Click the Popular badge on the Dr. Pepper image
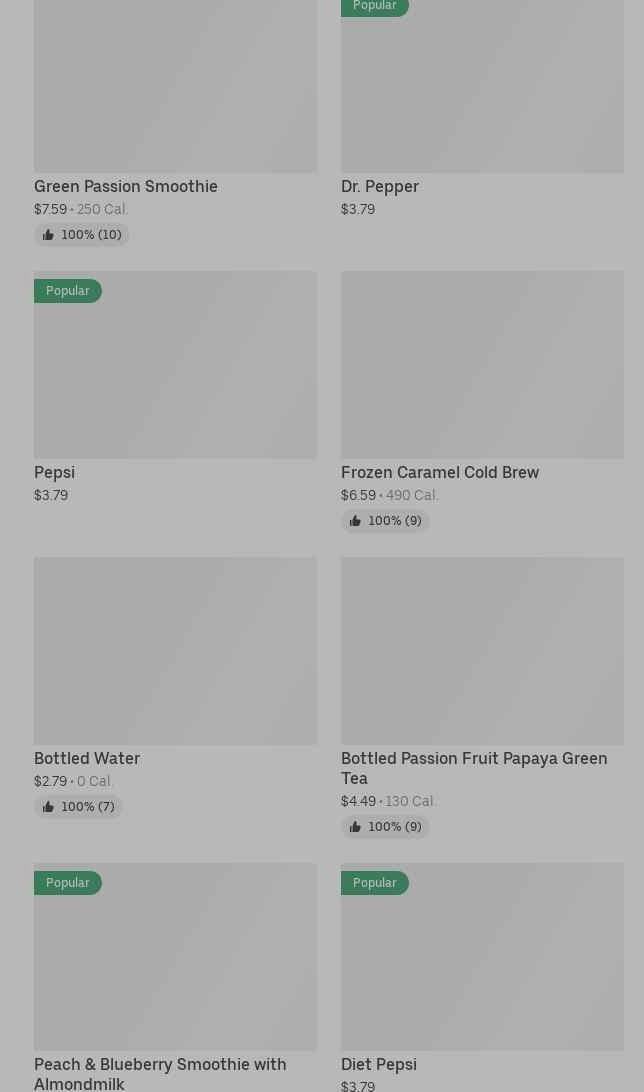The image size is (644, 1092). (x=375, y=7)
